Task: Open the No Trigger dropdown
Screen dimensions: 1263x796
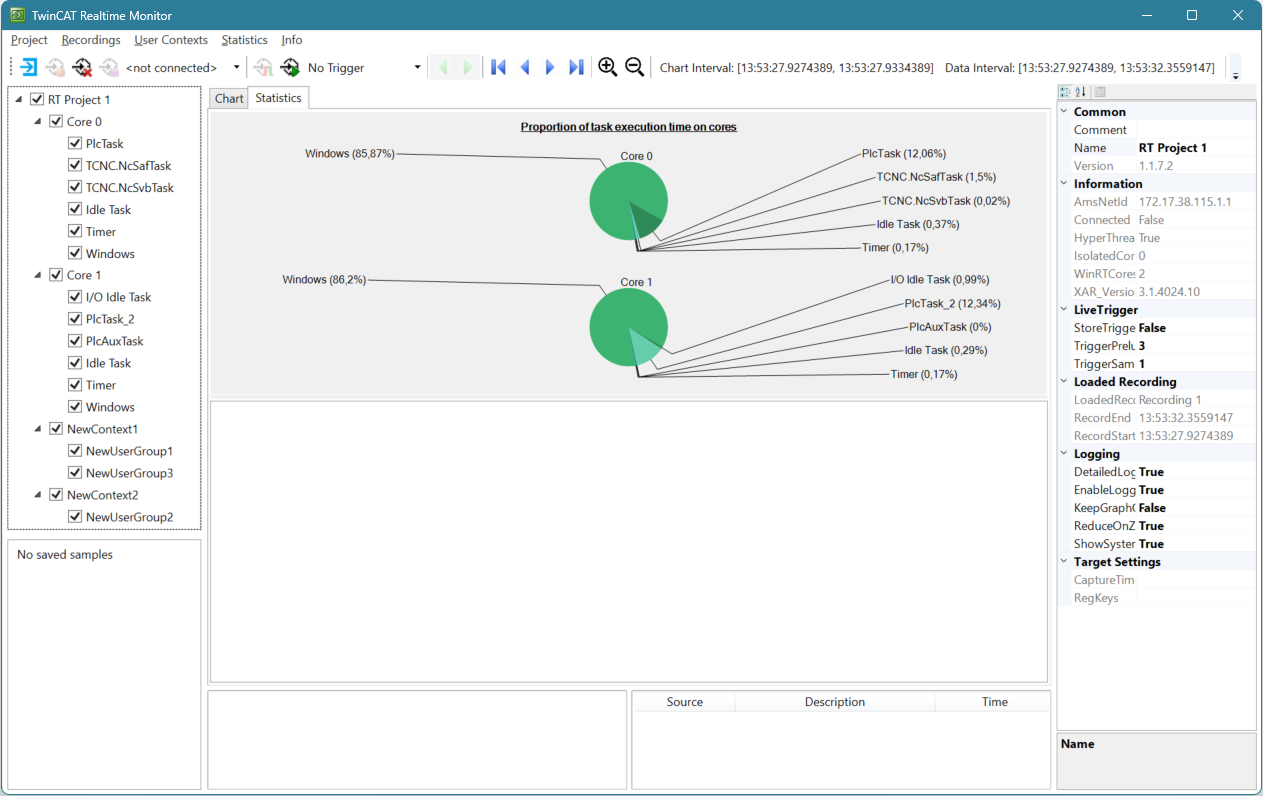Action: [x=417, y=68]
